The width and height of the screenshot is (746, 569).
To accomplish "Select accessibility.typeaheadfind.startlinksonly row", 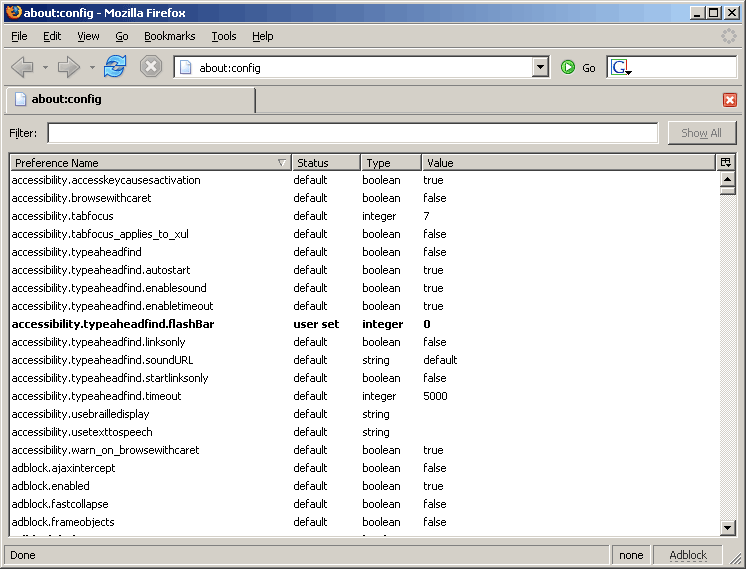I will [x=364, y=378].
